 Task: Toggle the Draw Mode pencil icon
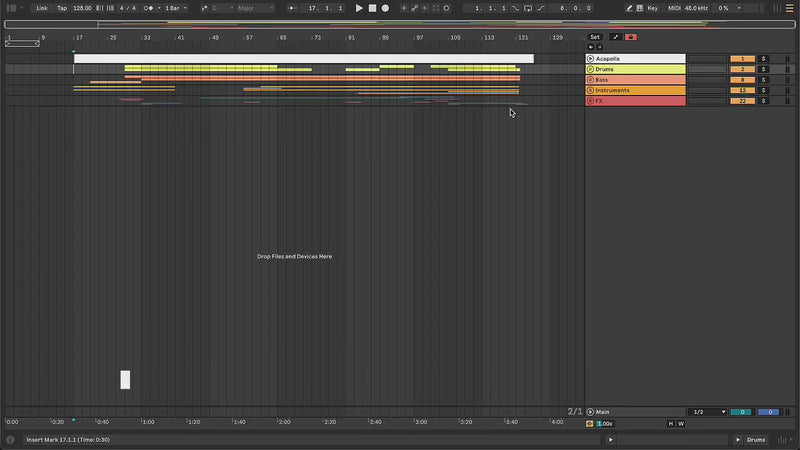pos(629,8)
